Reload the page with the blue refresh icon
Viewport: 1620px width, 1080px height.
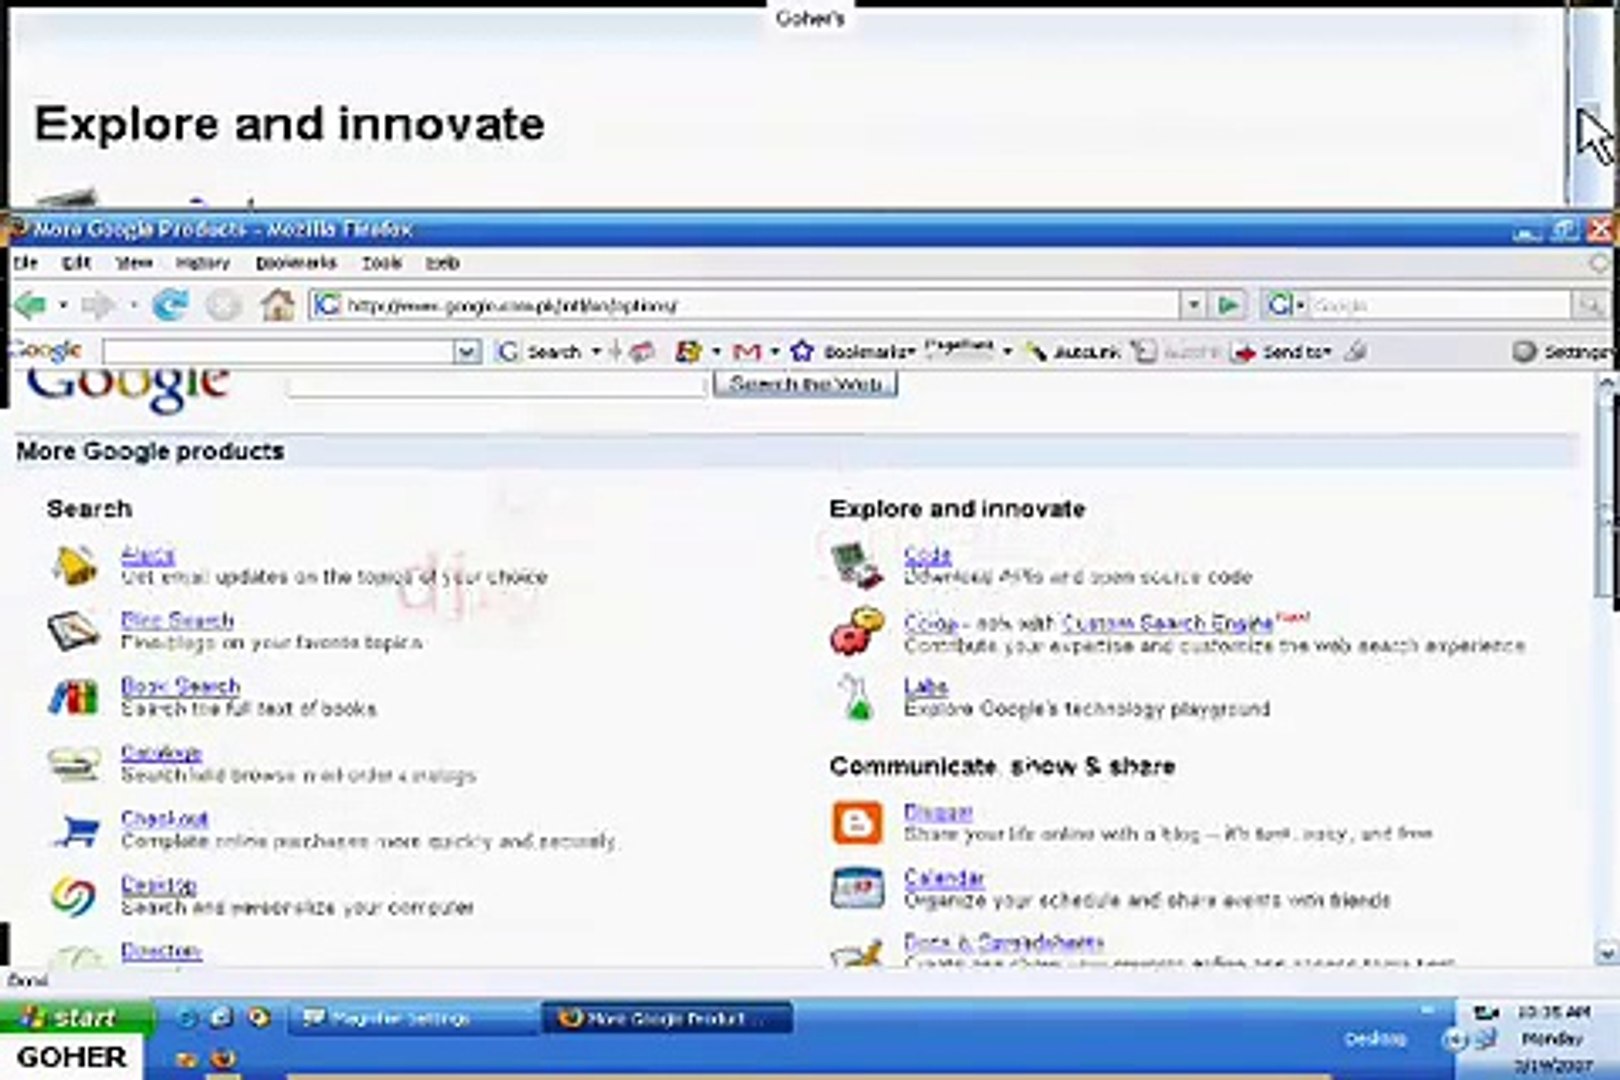[x=170, y=304]
